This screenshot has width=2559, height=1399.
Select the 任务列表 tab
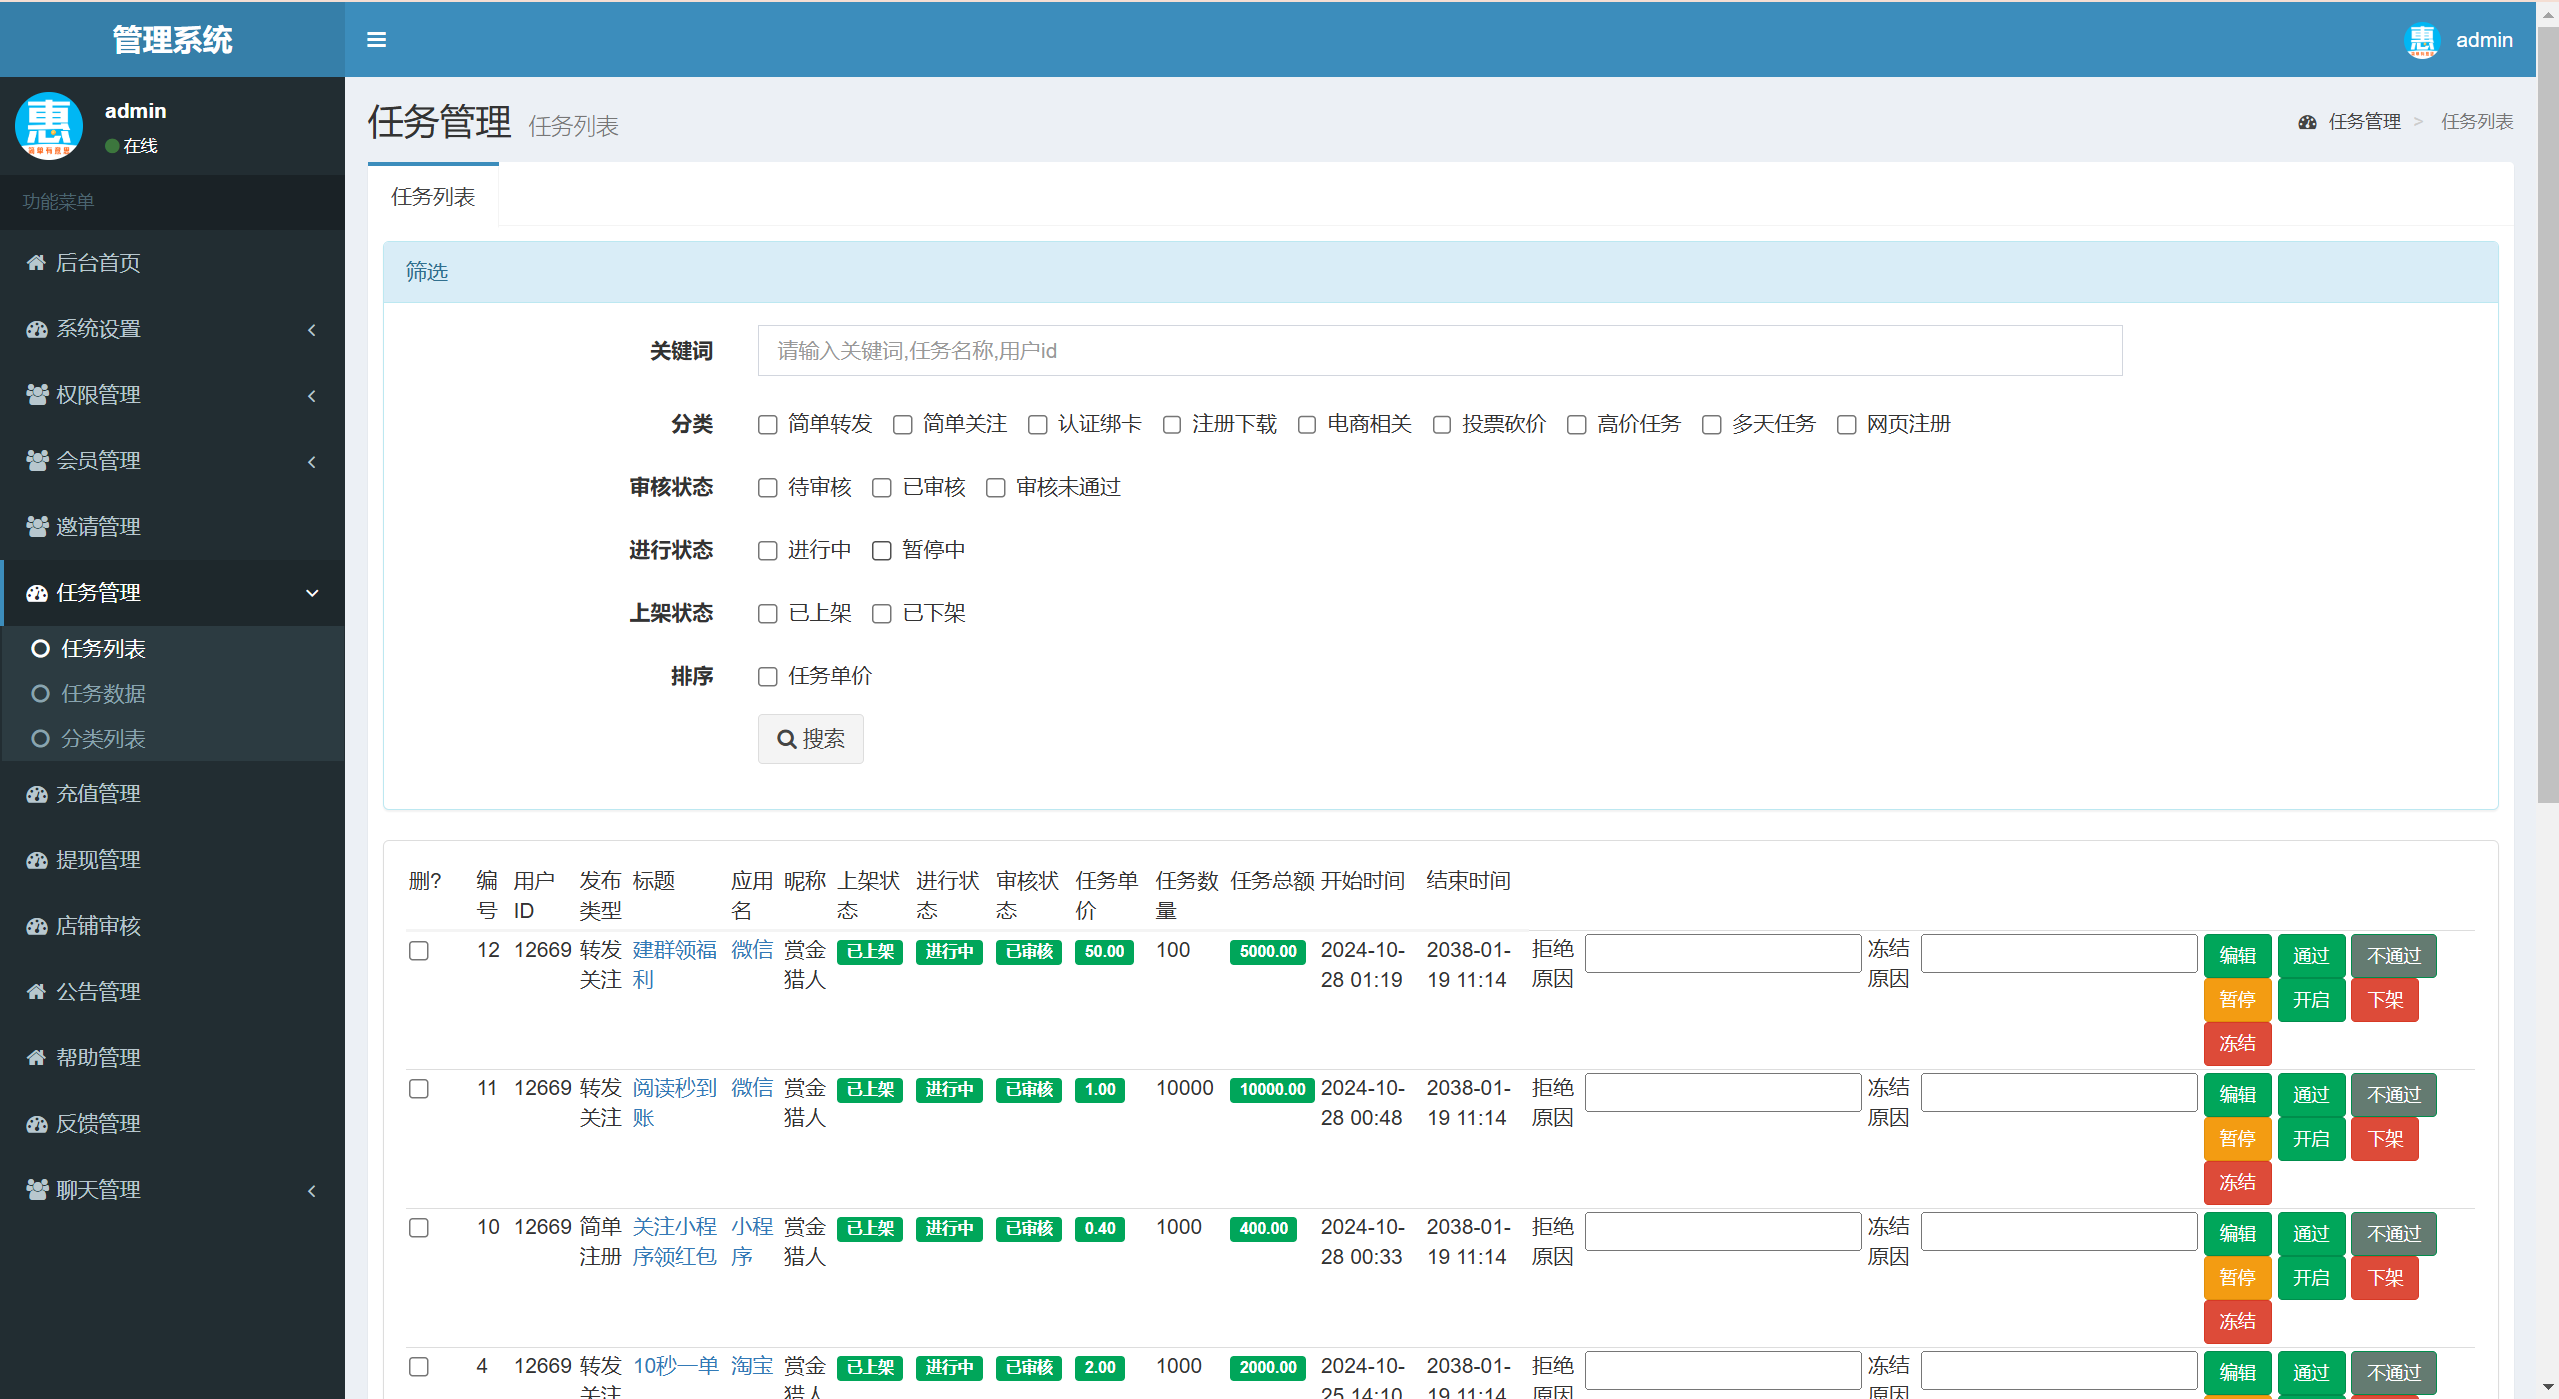click(x=433, y=197)
